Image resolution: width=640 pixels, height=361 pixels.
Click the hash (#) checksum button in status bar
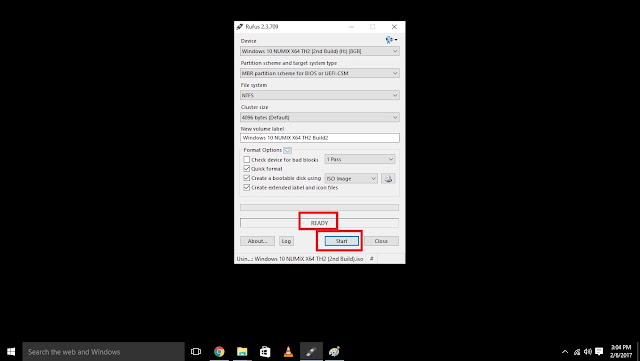pos(371,259)
